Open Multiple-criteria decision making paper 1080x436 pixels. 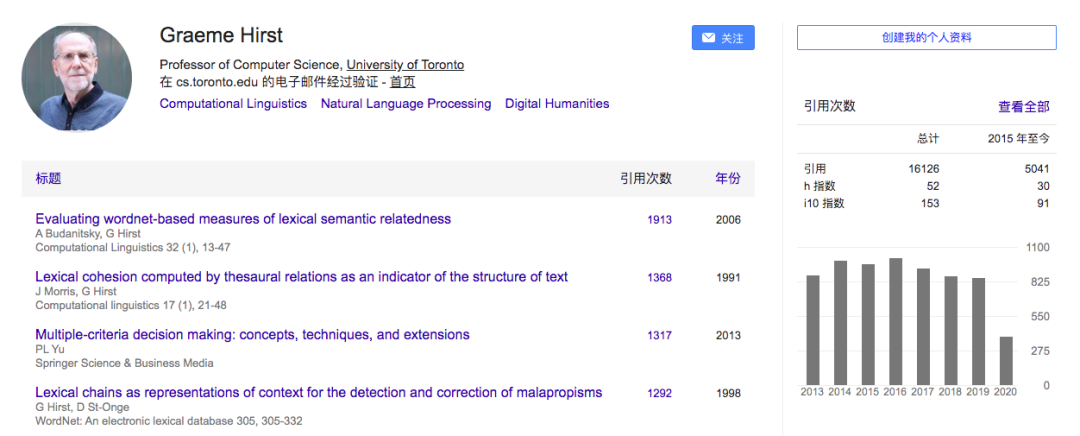point(252,335)
